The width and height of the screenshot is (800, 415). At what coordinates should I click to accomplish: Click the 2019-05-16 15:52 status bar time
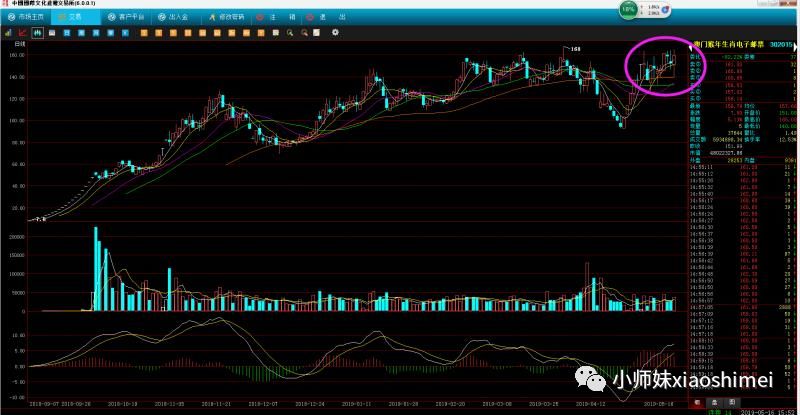(x=768, y=411)
